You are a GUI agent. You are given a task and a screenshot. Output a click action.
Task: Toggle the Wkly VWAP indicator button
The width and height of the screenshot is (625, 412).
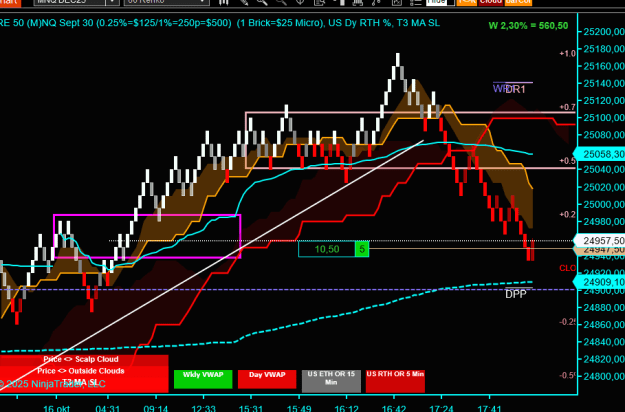coord(203,379)
